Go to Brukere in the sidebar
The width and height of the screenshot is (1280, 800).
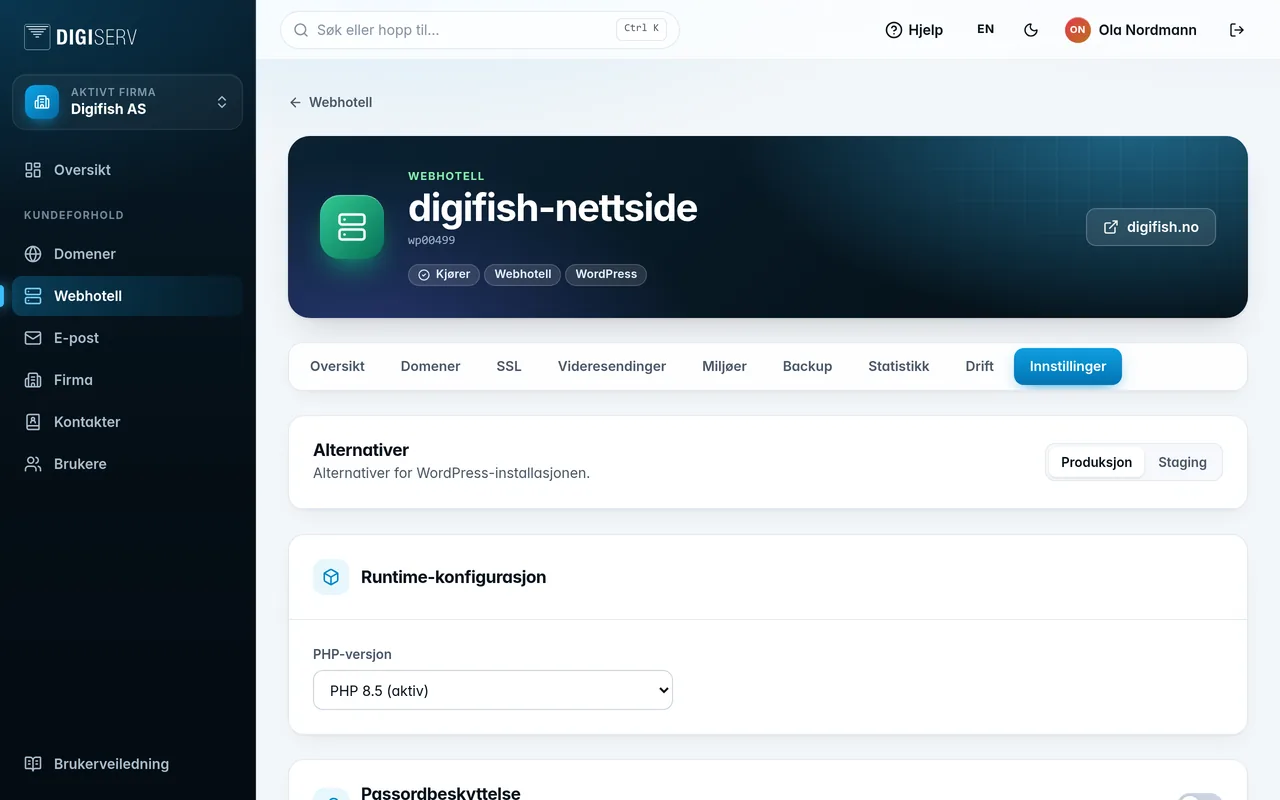(x=128, y=464)
